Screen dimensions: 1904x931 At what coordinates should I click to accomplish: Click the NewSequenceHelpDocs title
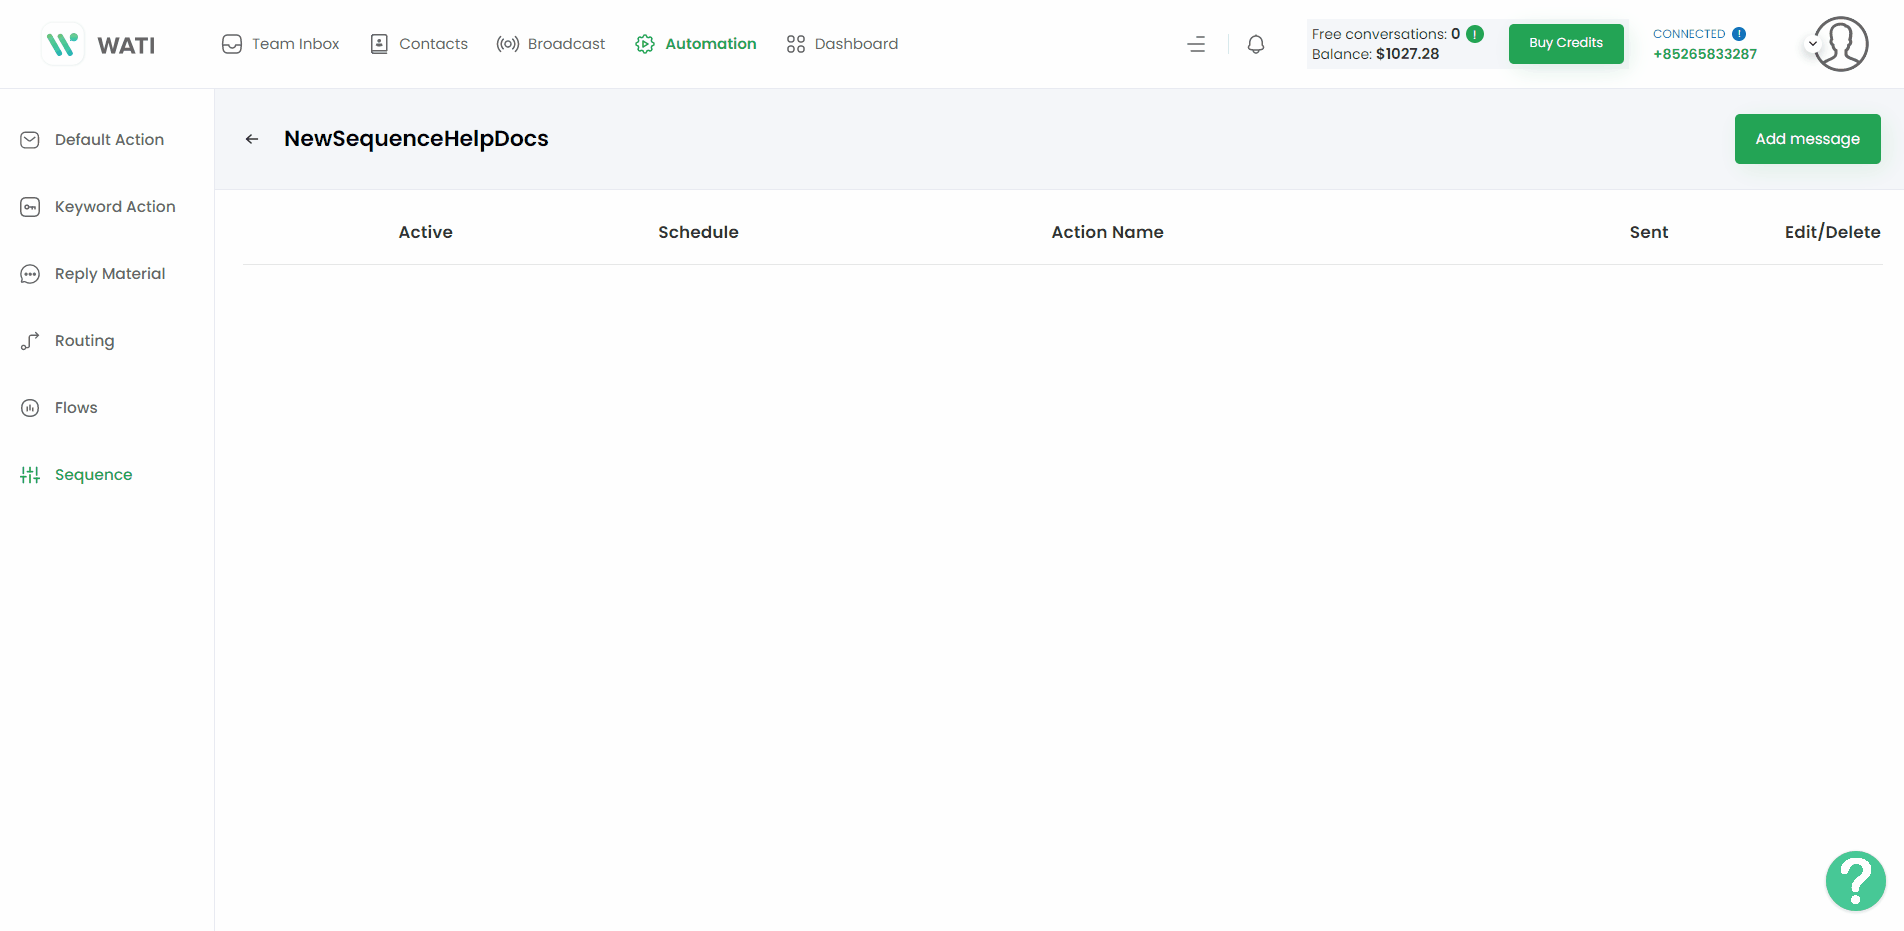click(x=416, y=139)
